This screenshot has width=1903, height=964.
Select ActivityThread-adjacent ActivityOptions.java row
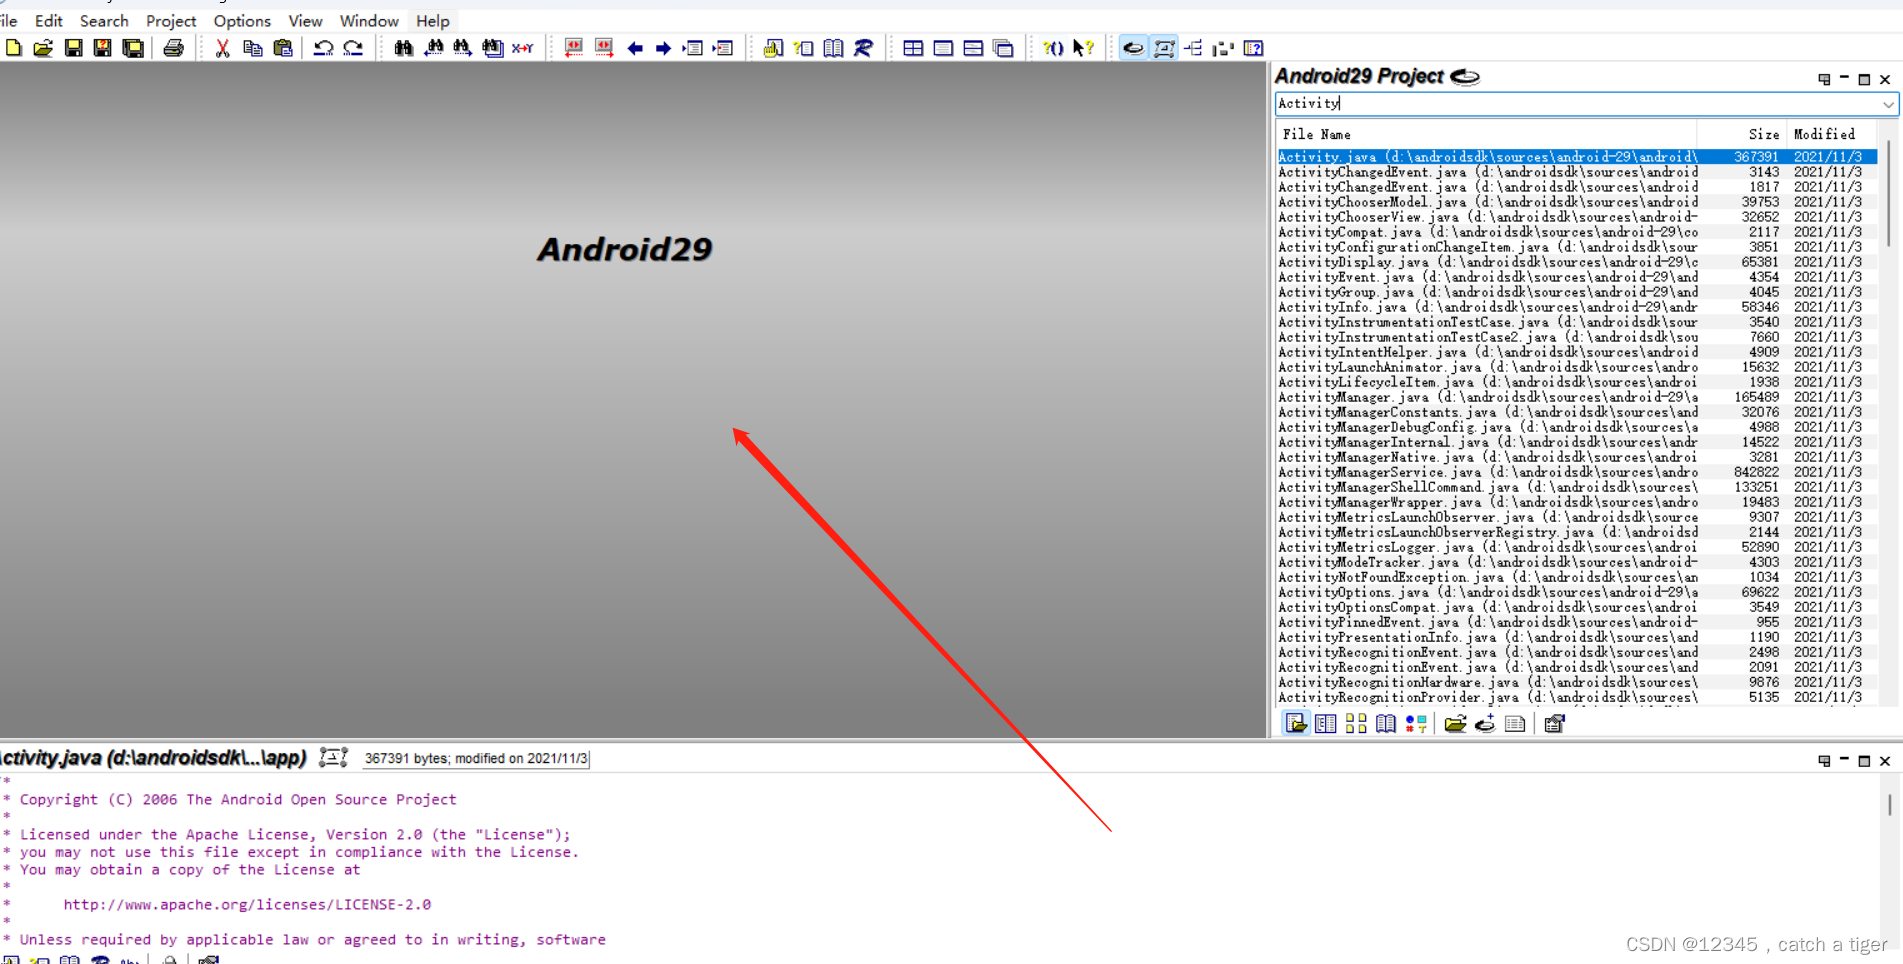point(1577,592)
